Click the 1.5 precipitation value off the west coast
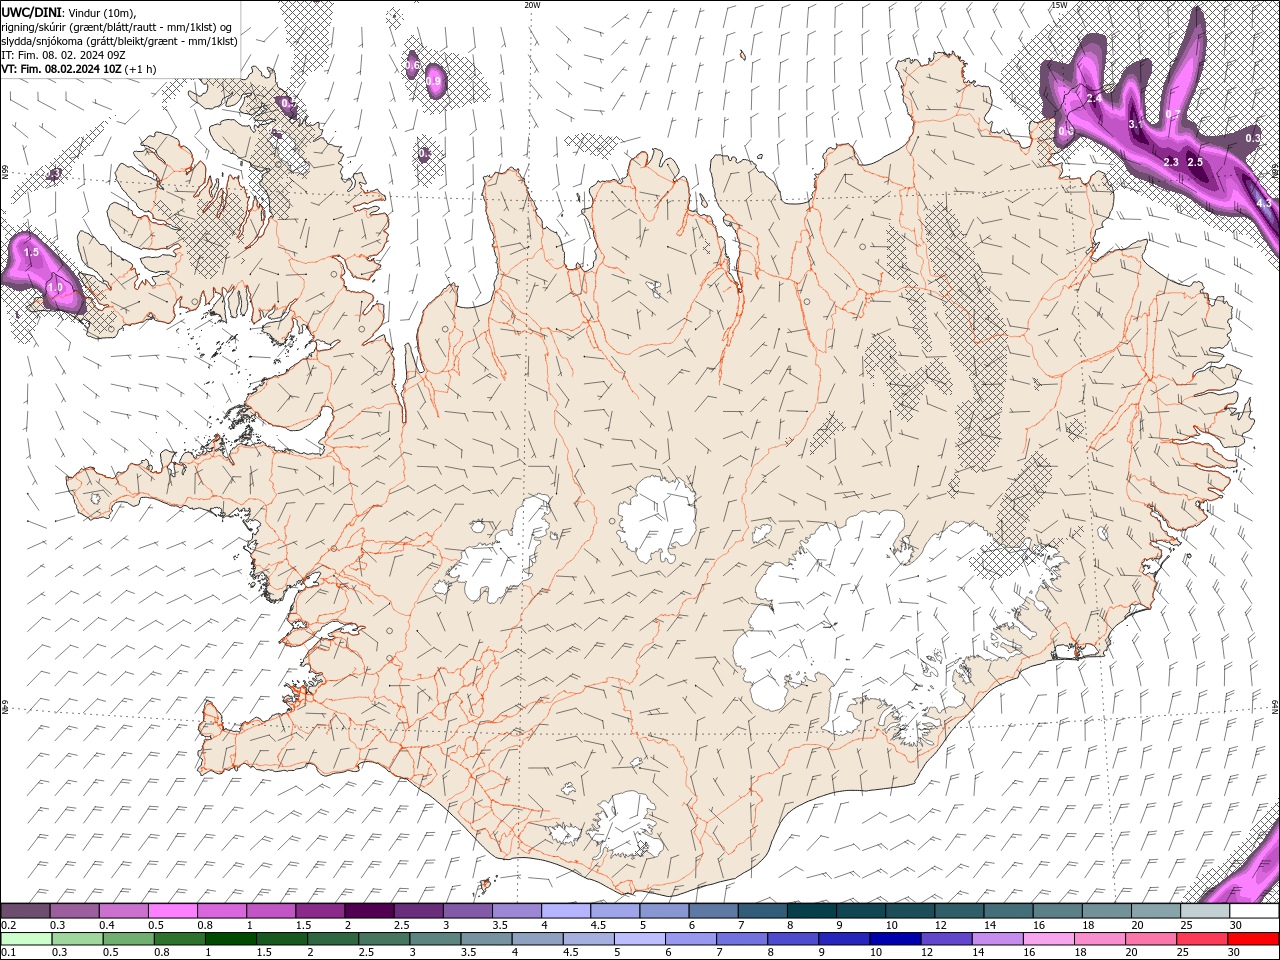The width and height of the screenshot is (1280, 960). (31, 253)
